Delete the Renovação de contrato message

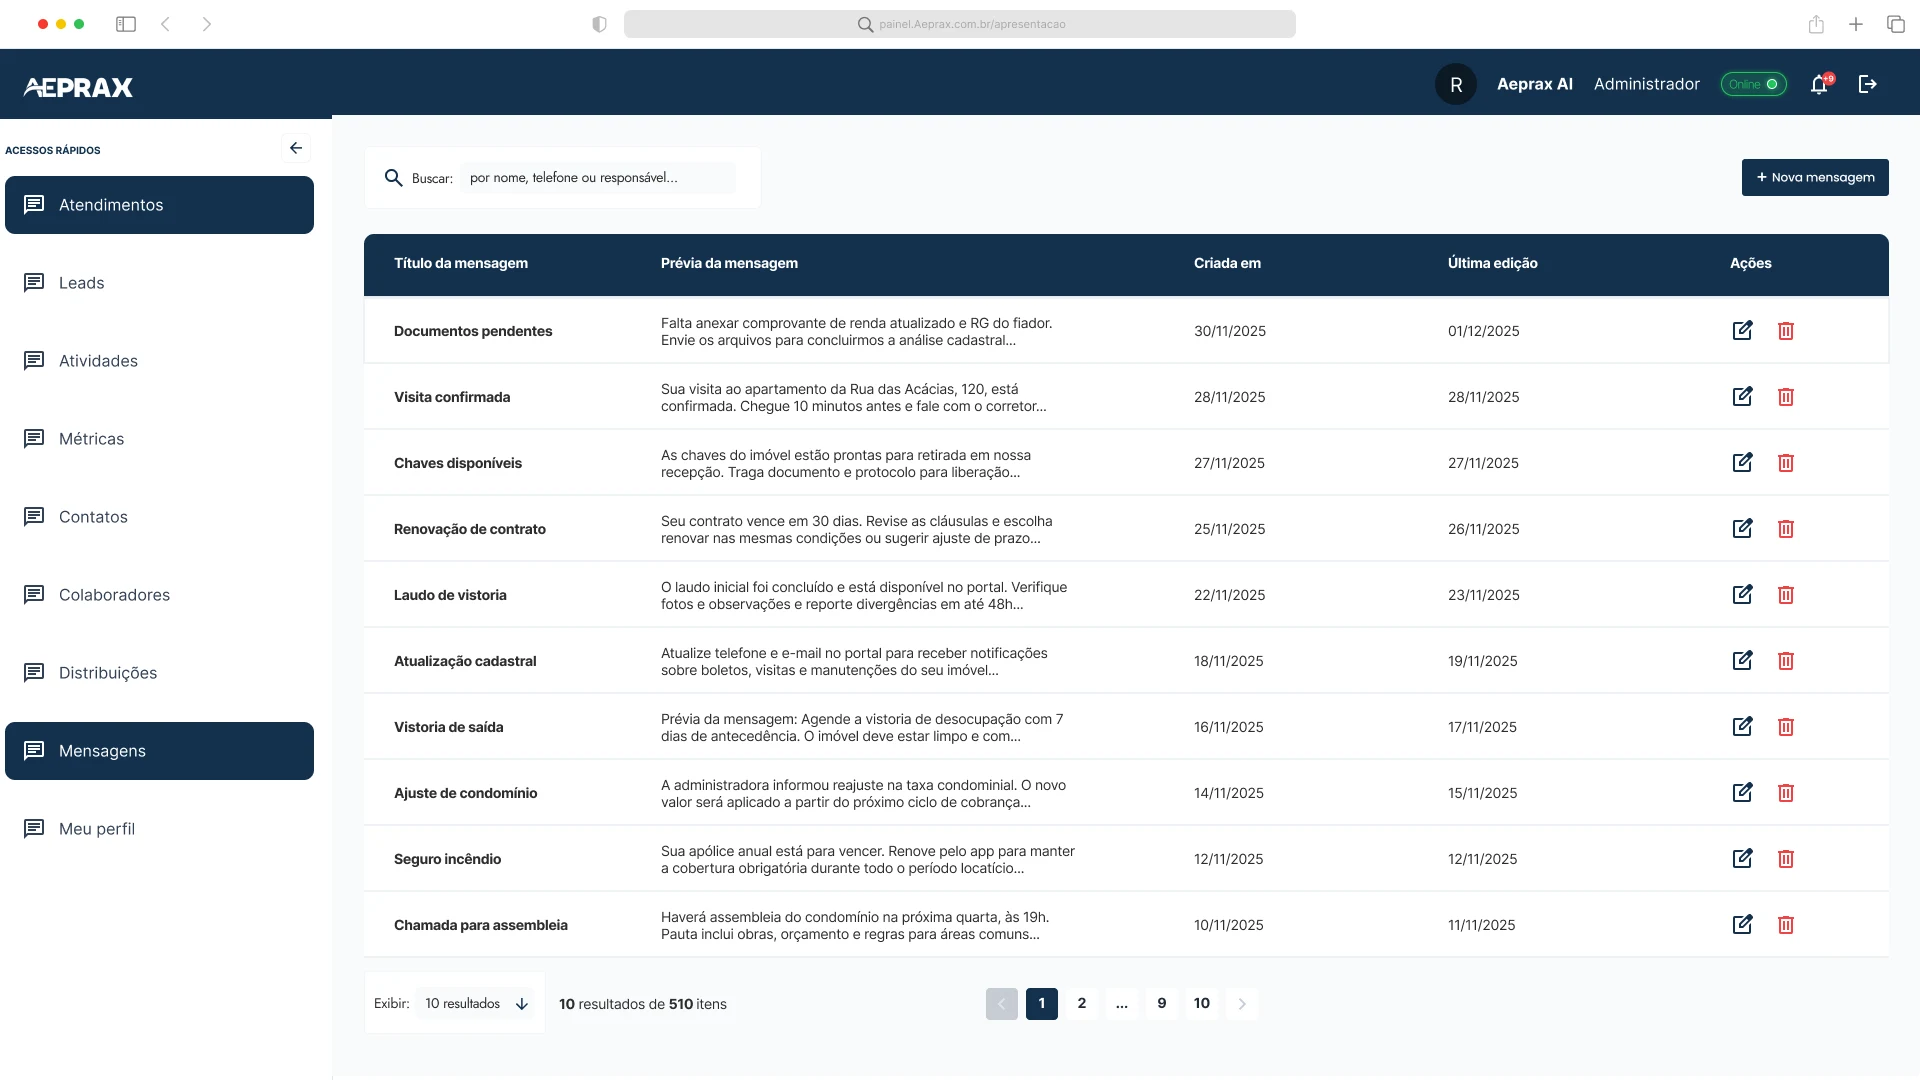tap(1786, 529)
